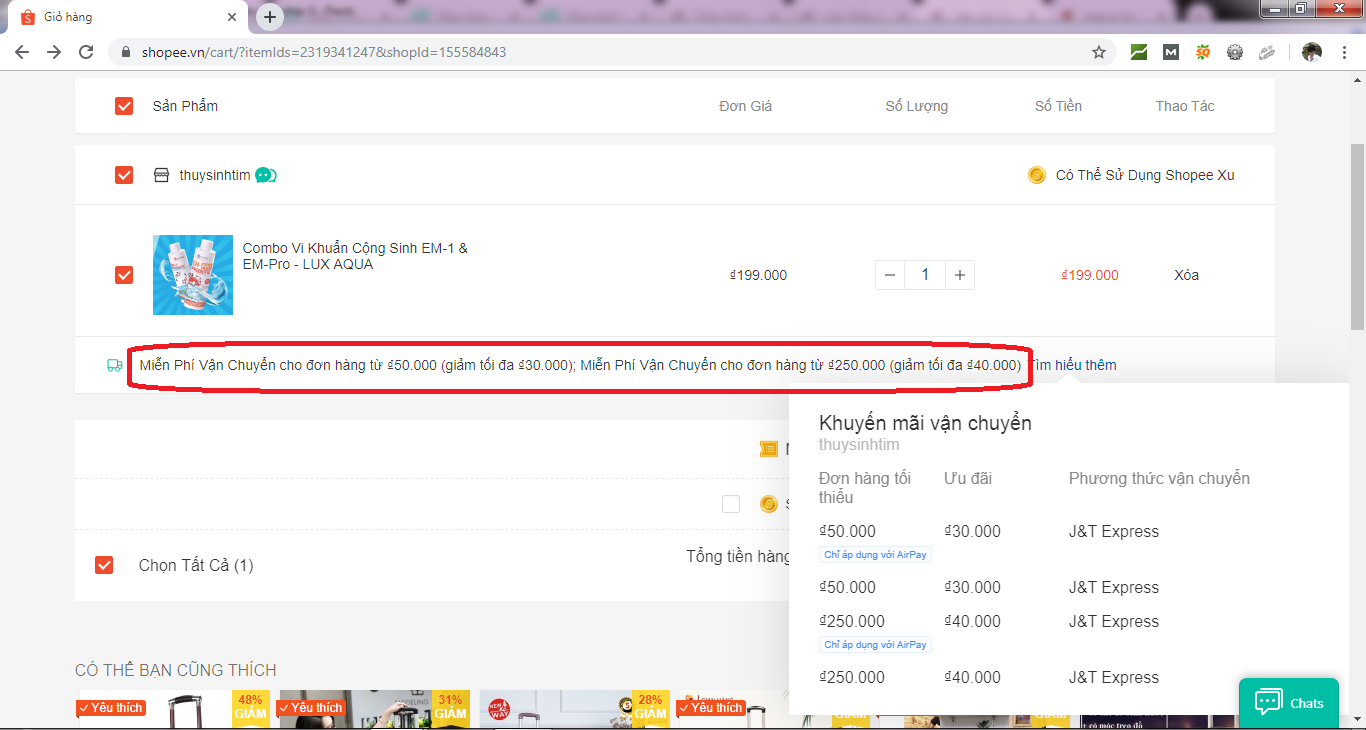Open the thuysinhtim shop name link
The height and width of the screenshot is (730, 1366).
(x=215, y=175)
